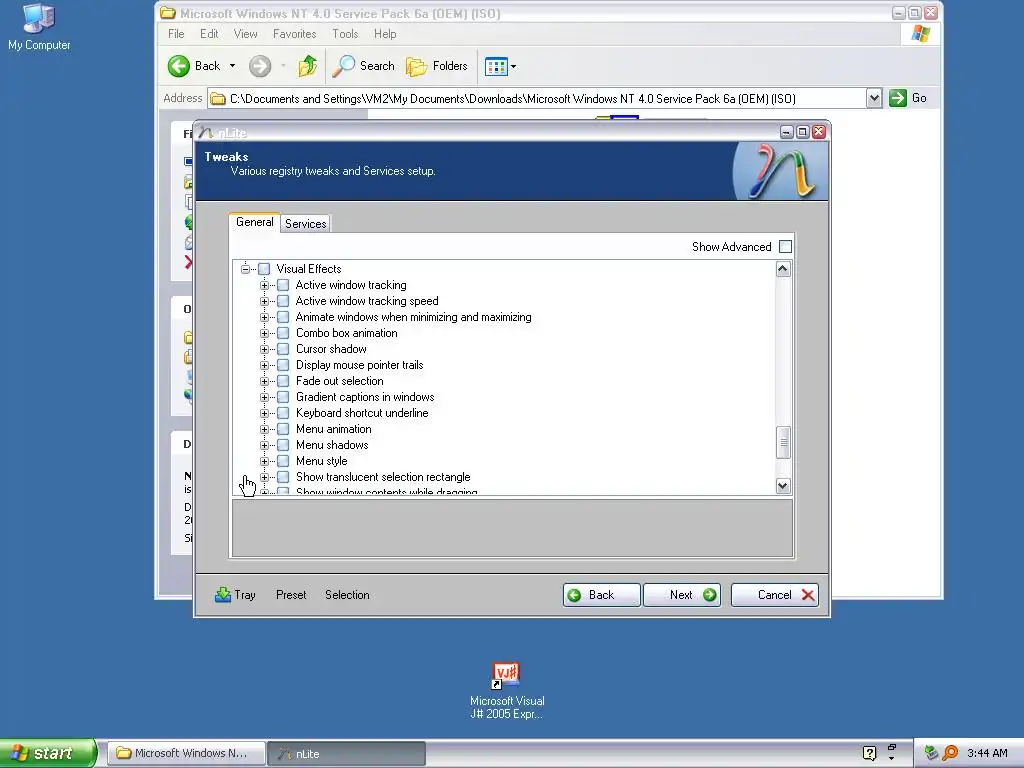Image resolution: width=1024 pixels, height=768 pixels.
Task: Check Combo box animation checkbox
Action: coord(283,333)
